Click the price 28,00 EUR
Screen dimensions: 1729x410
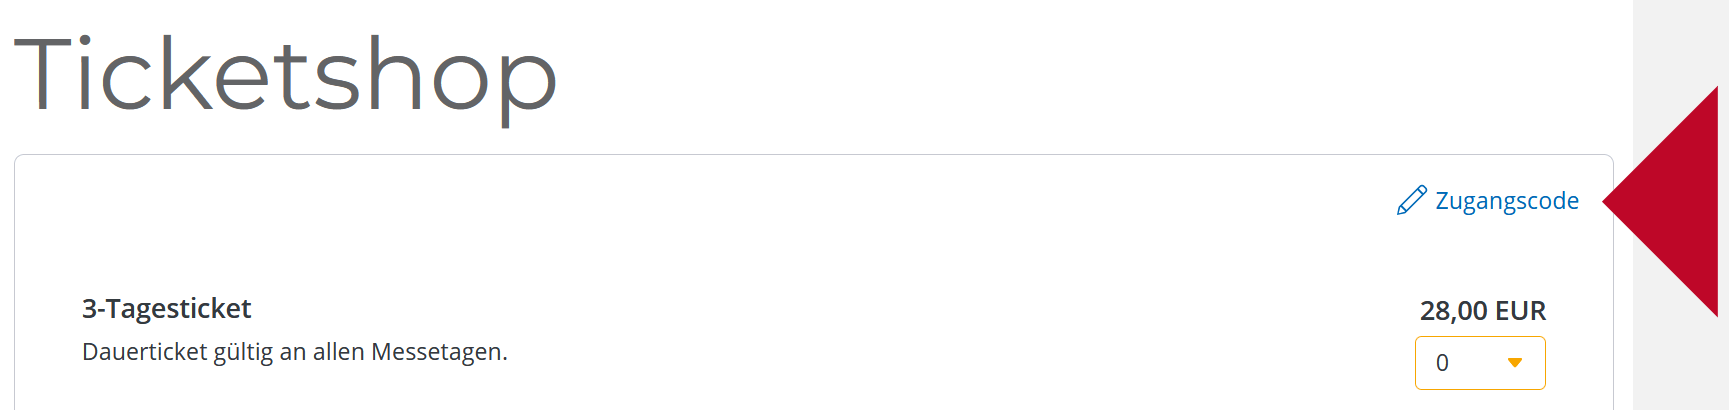pyautogui.click(x=1483, y=311)
